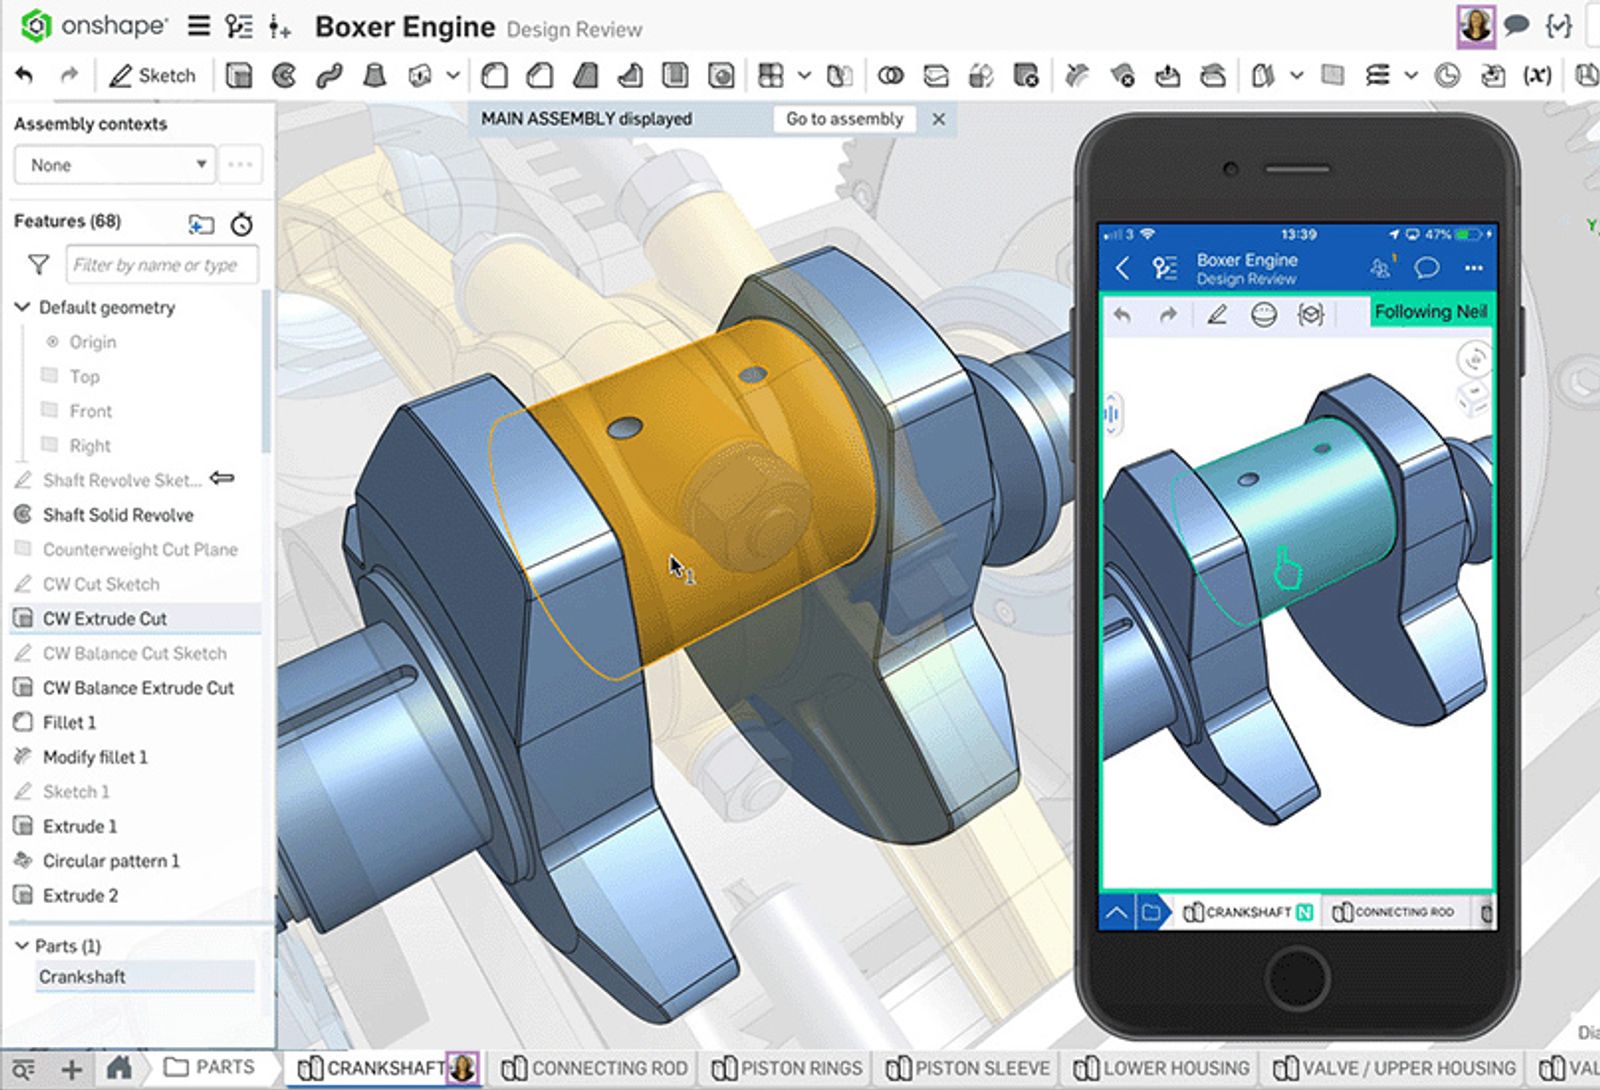Click the rollback stopwatch icon beside Features

pyautogui.click(x=242, y=224)
